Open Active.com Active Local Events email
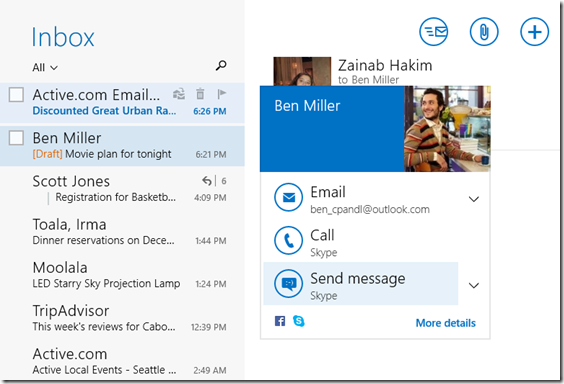Image resolution: width=564 pixels, height=384 pixels. coord(122,361)
